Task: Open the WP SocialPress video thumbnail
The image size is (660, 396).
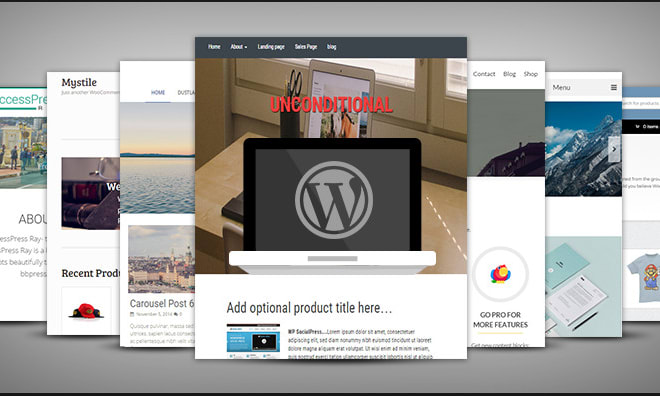Action: click(x=253, y=340)
